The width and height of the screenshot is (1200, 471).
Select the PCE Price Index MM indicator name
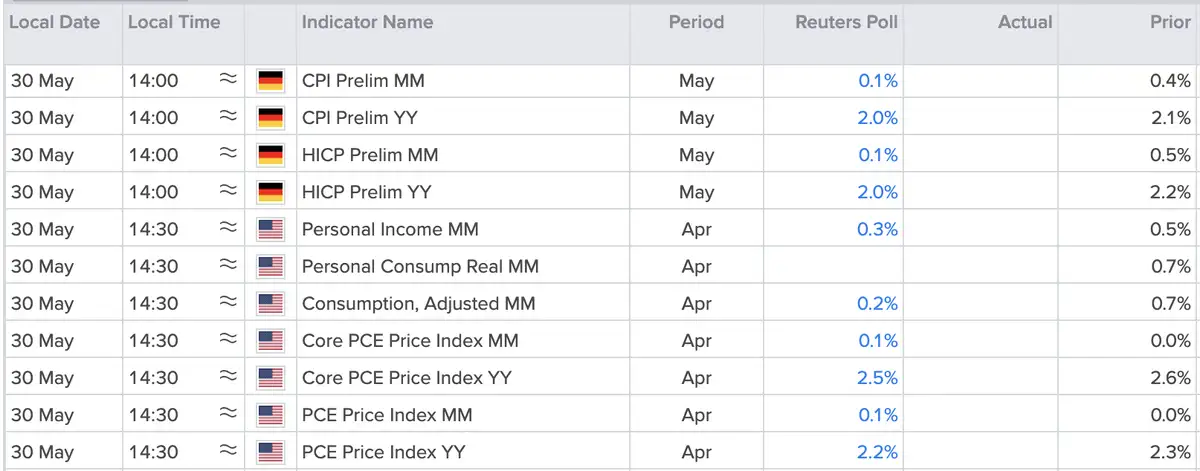pyautogui.click(x=387, y=415)
